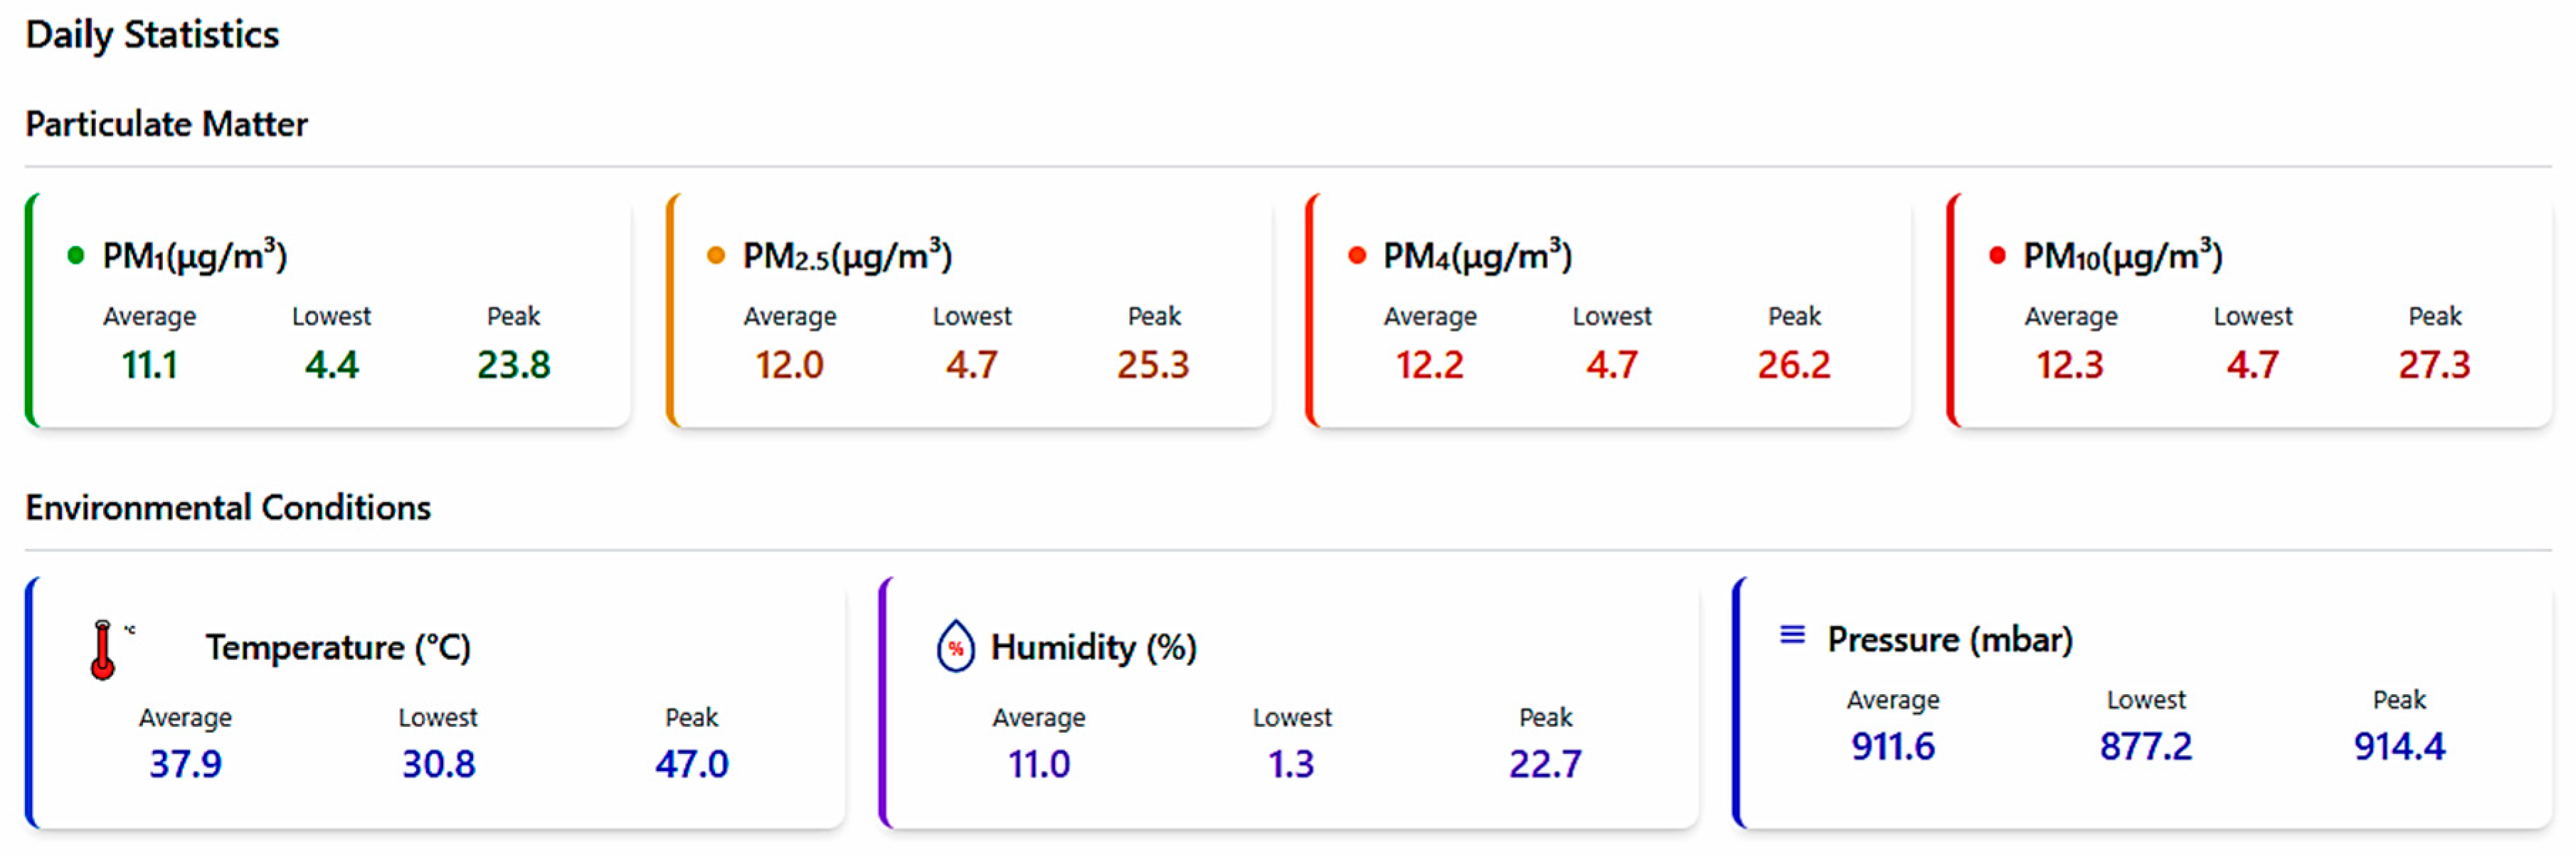Click the Temperature (°C) card title
This screenshot has height=857, width=2576.
point(338,648)
